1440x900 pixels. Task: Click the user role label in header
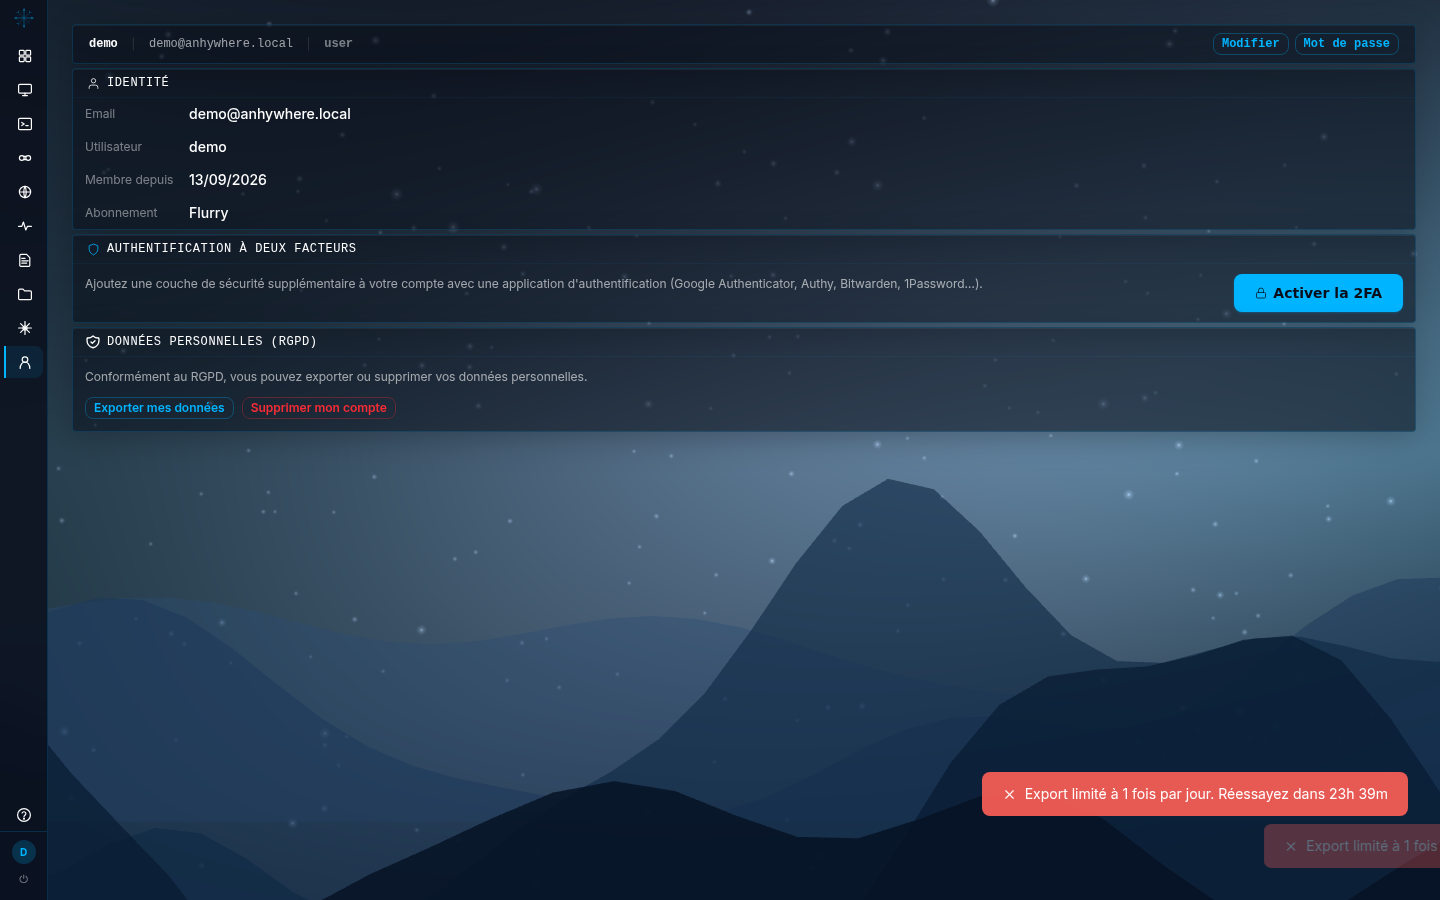(338, 44)
